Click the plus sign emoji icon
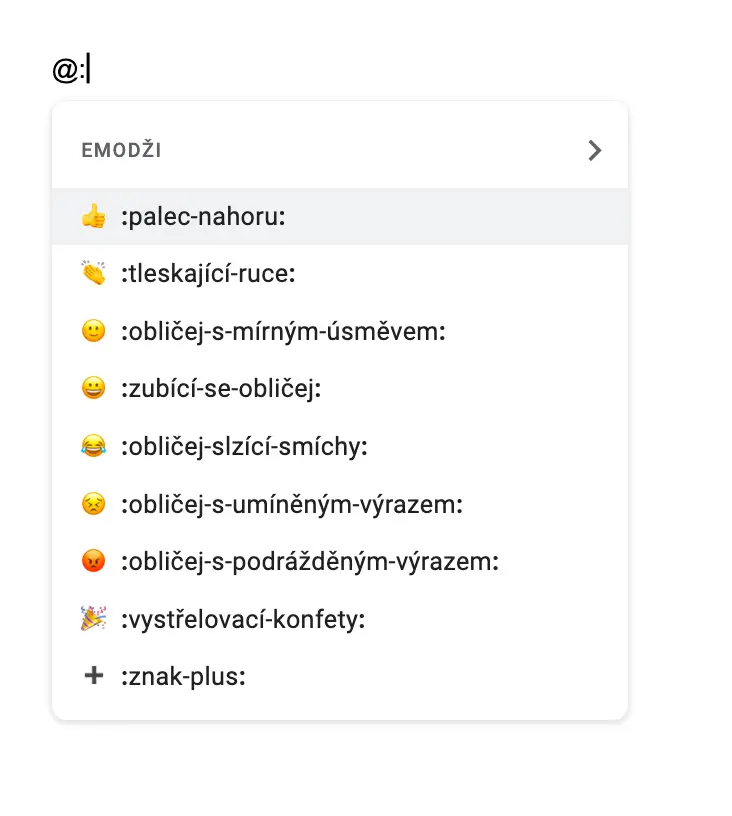This screenshot has height=816, width=732. pos(93,677)
